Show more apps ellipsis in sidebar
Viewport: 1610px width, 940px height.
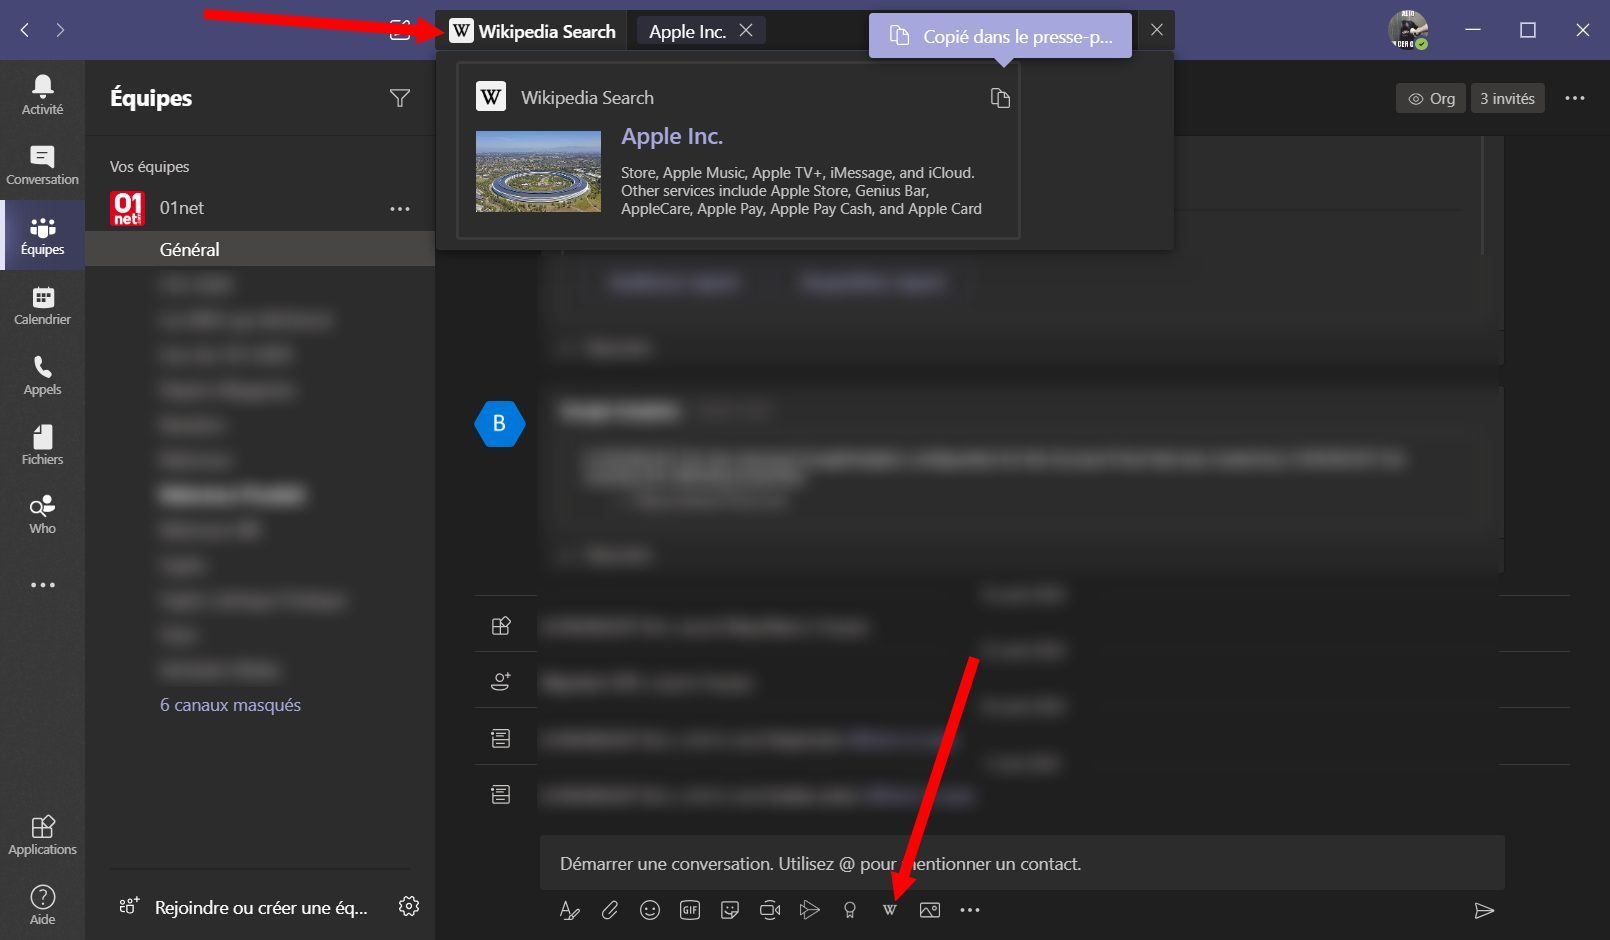click(x=42, y=585)
